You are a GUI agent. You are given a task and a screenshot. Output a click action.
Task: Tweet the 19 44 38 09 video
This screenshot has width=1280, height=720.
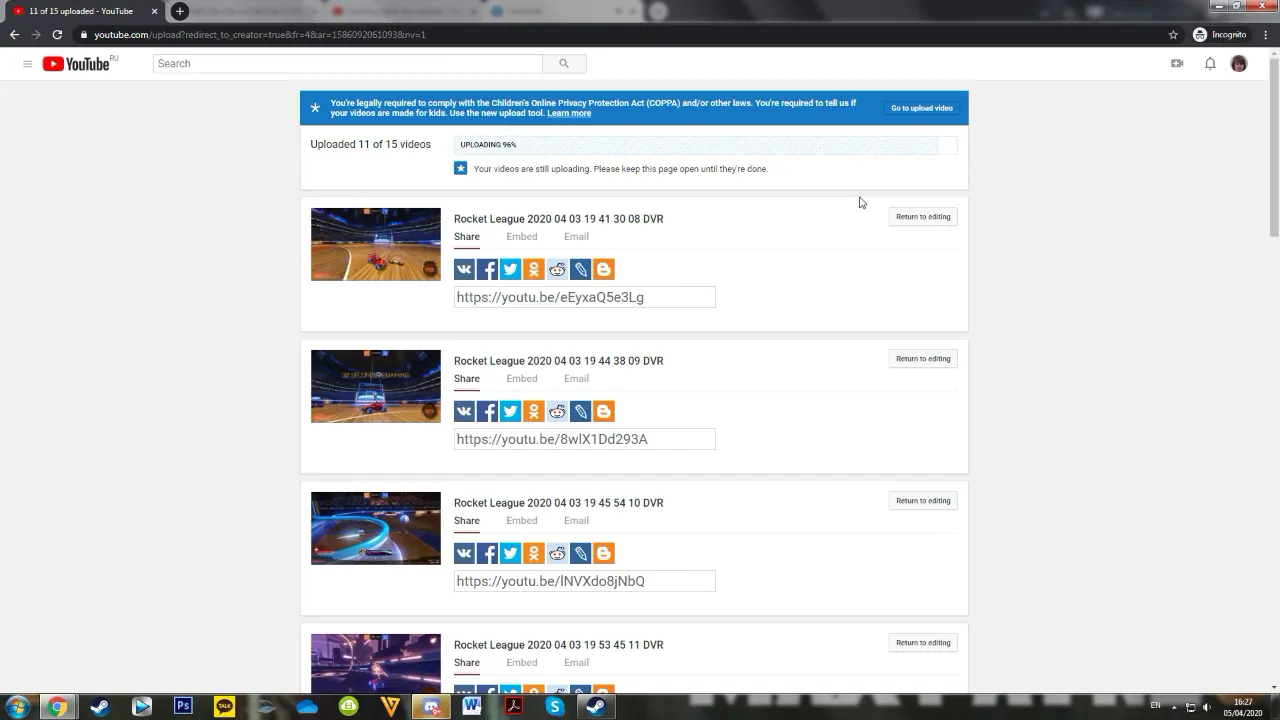pyautogui.click(x=510, y=411)
